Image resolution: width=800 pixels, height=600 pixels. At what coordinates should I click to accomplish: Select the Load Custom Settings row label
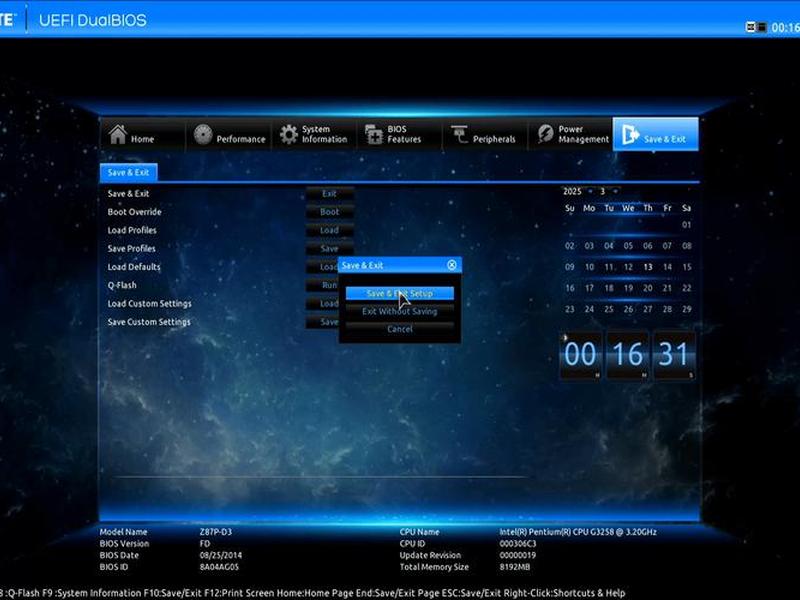coord(149,304)
